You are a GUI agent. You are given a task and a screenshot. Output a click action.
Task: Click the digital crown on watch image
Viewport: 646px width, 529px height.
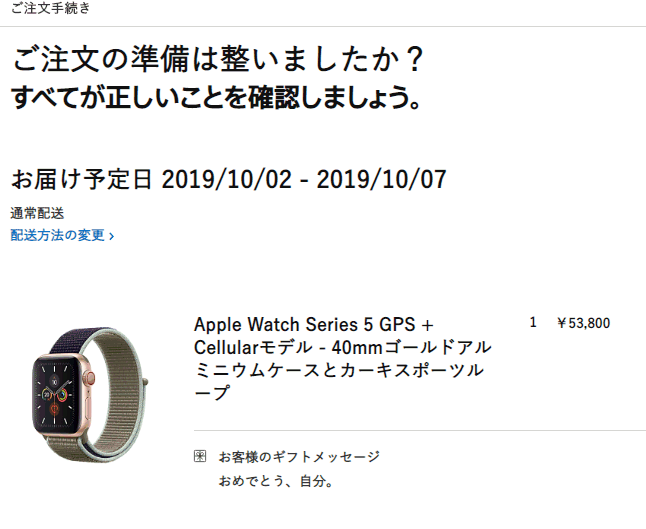(x=89, y=377)
